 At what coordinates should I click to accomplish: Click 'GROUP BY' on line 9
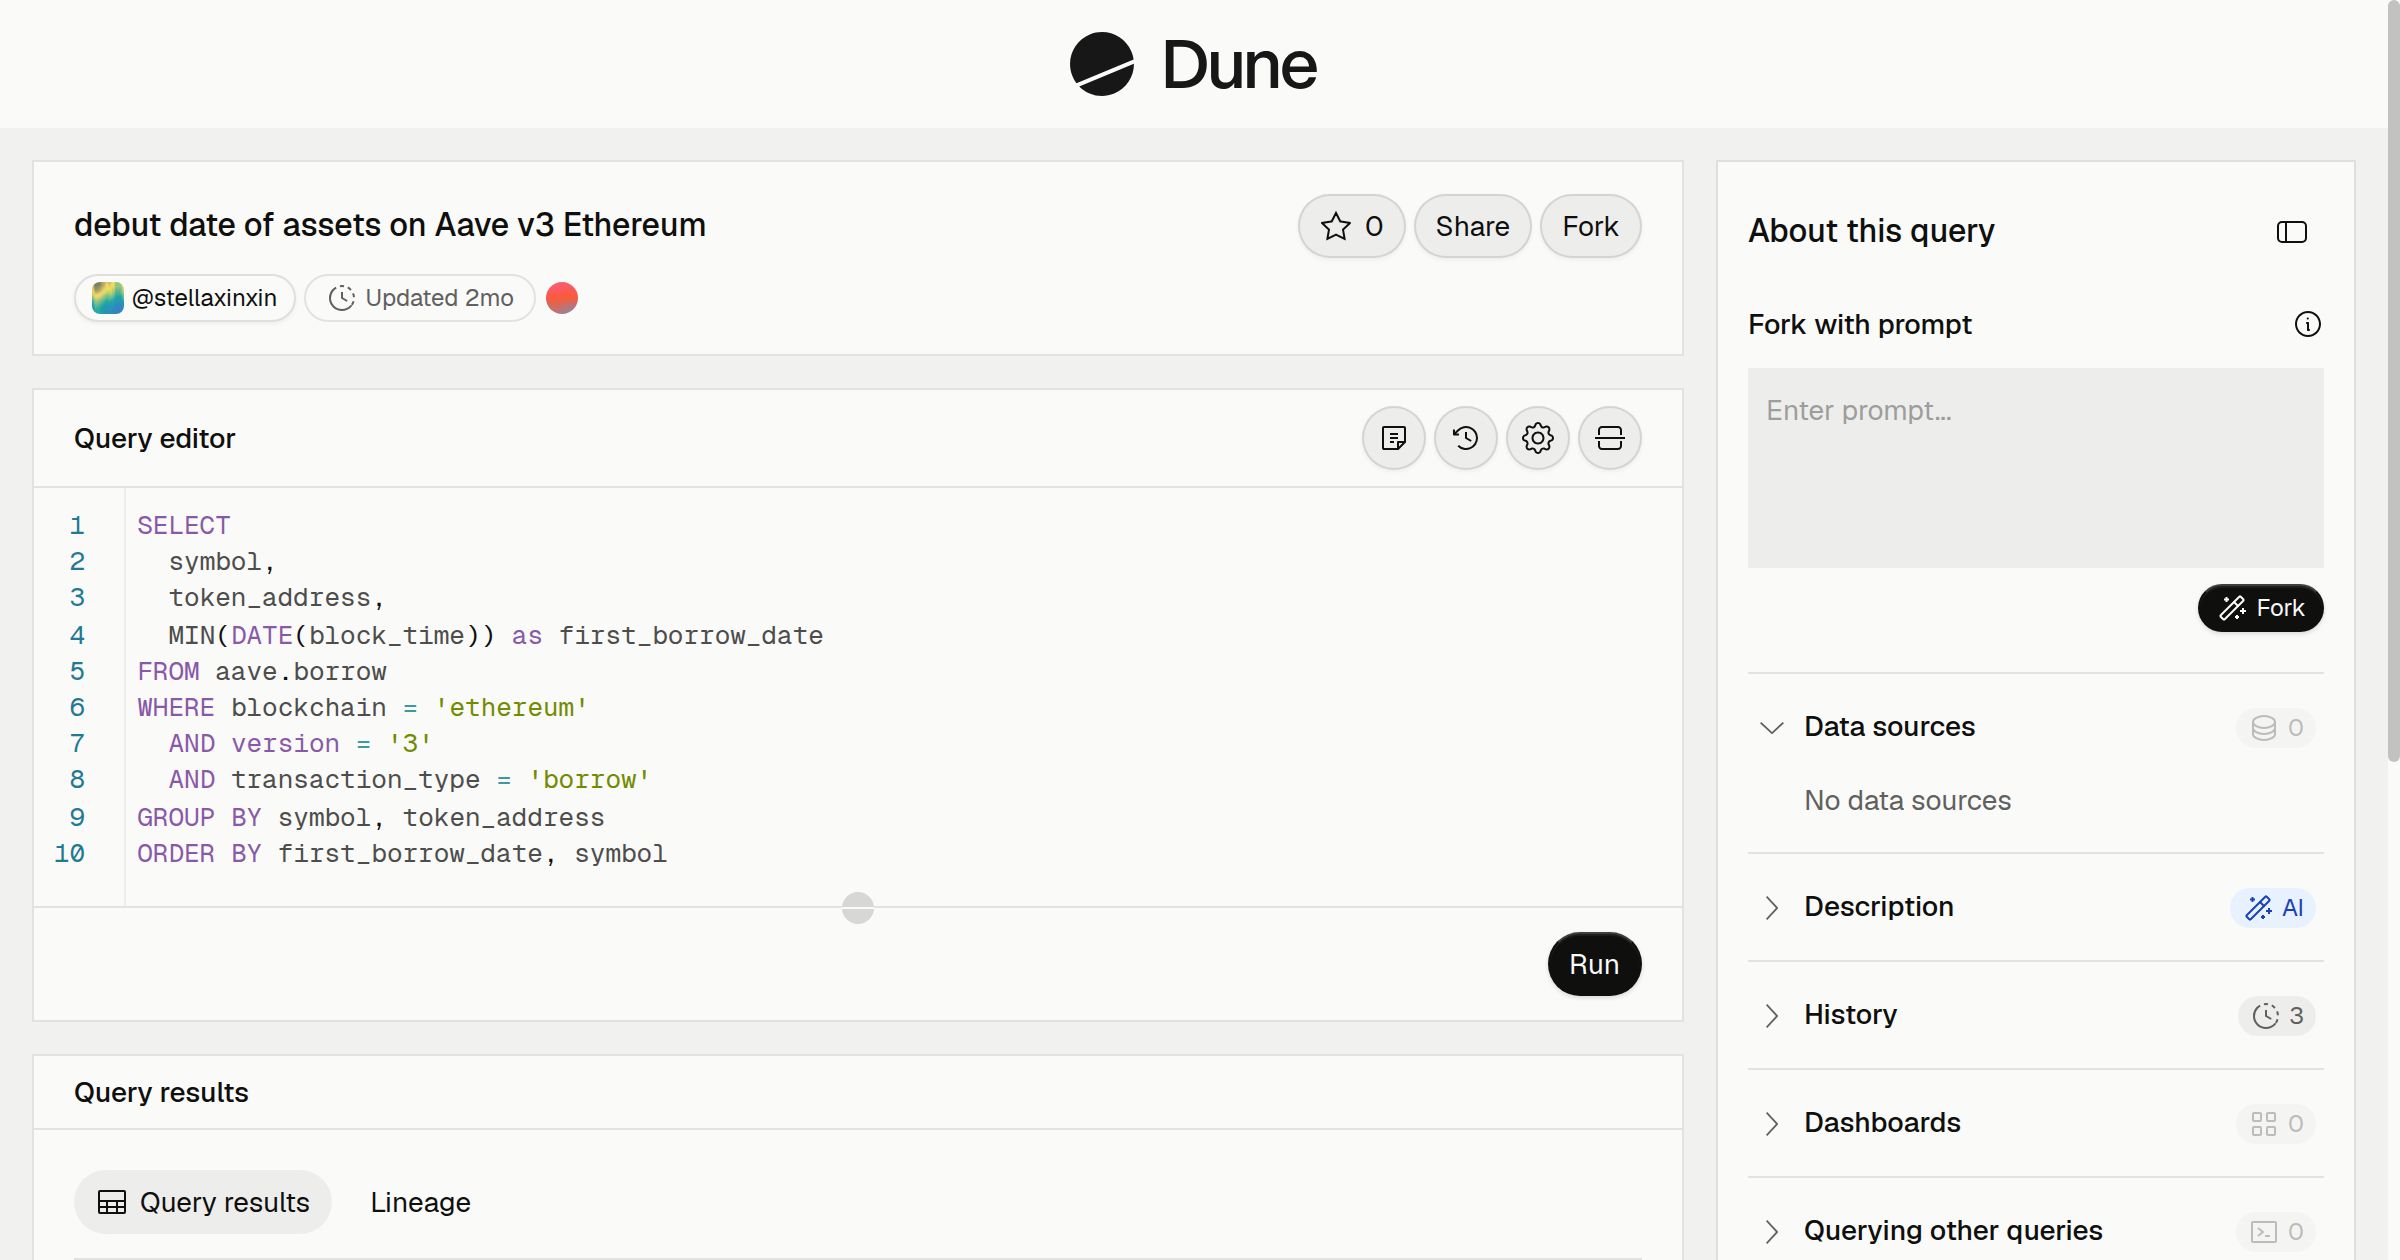[199, 817]
